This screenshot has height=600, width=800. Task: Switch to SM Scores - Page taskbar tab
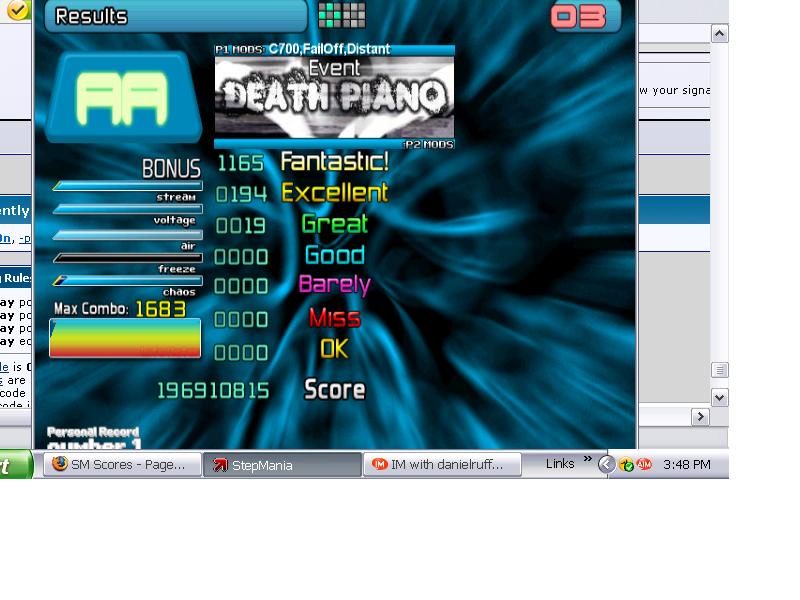point(122,464)
